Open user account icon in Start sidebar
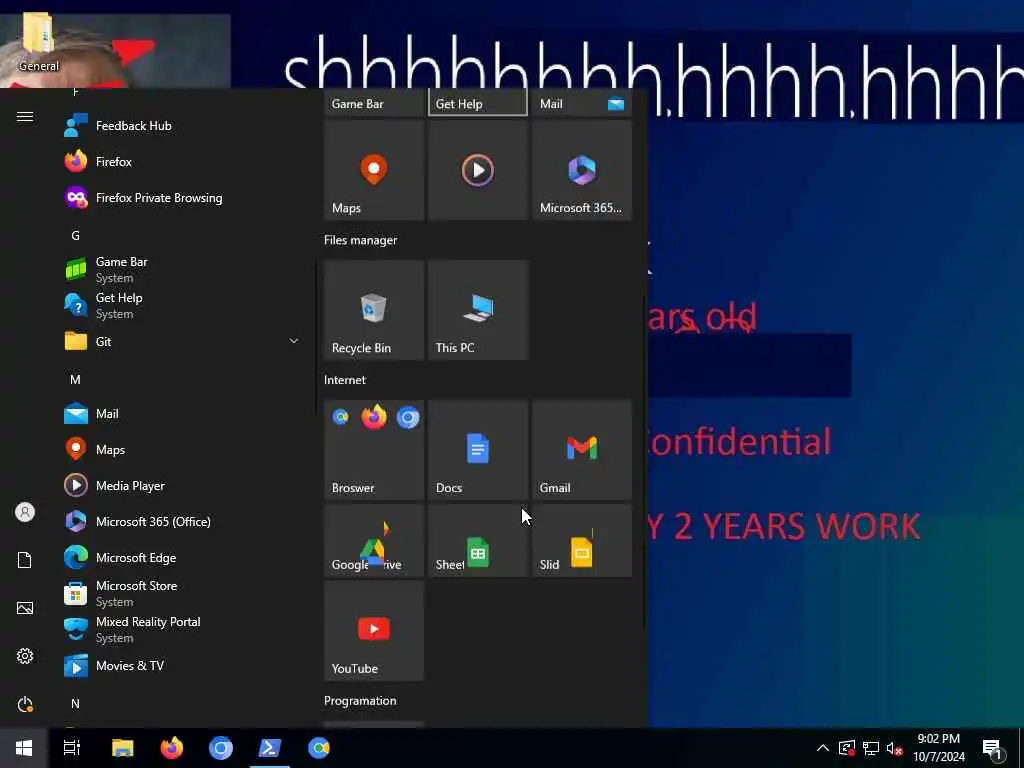The image size is (1024, 768). click(x=25, y=512)
